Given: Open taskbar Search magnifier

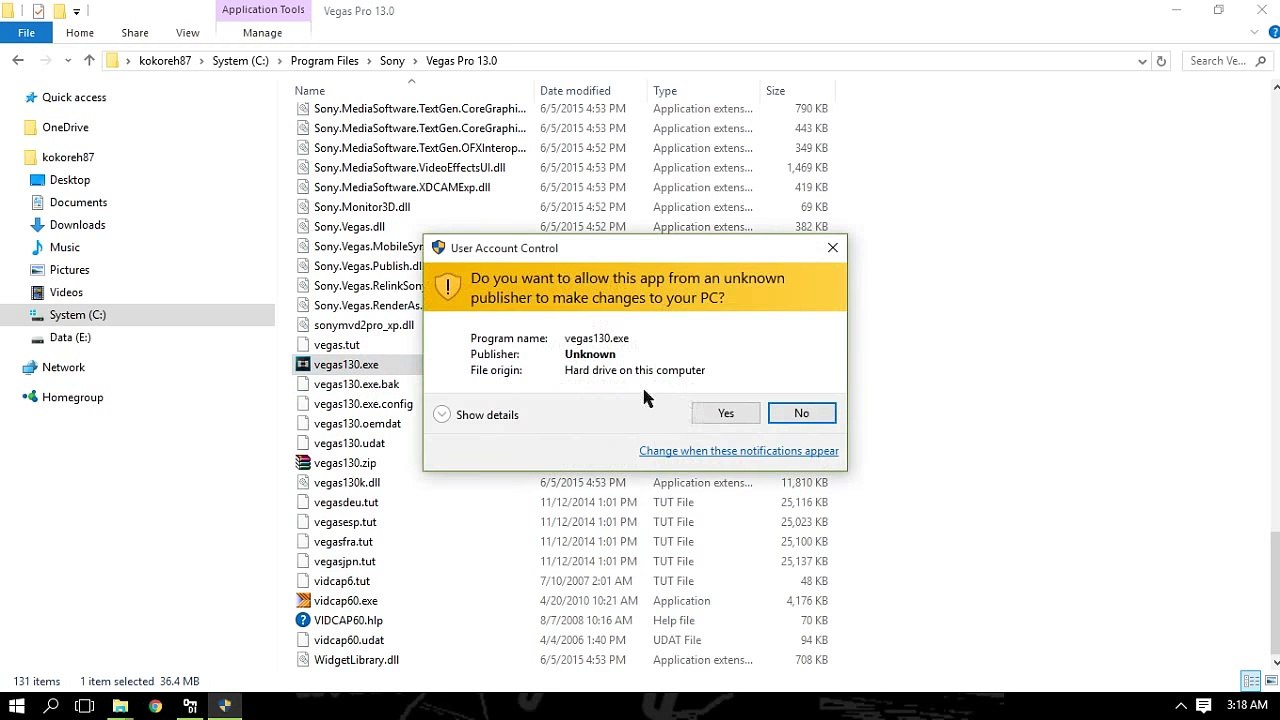Looking at the screenshot, I should tap(51, 706).
